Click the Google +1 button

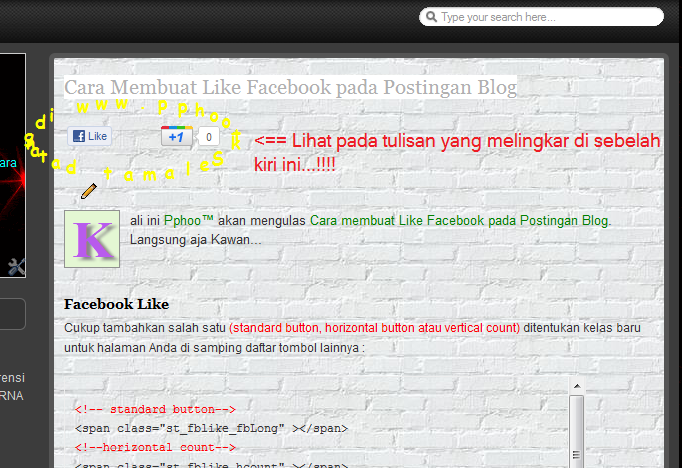[x=177, y=137]
